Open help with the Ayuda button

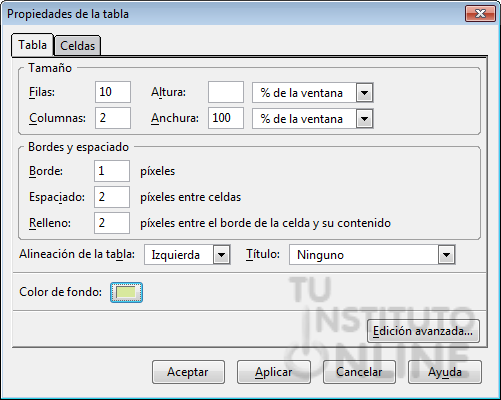click(445, 372)
